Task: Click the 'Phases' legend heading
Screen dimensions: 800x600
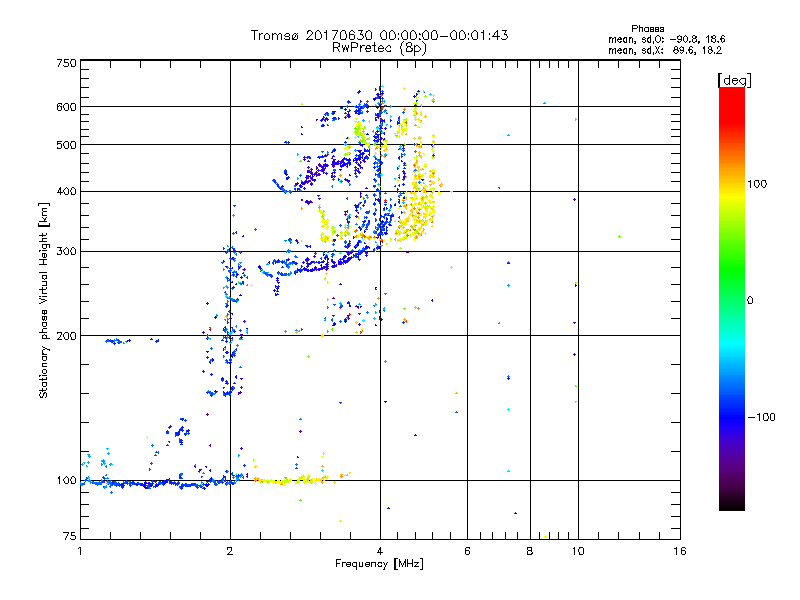Action: [x=647, y=29]
